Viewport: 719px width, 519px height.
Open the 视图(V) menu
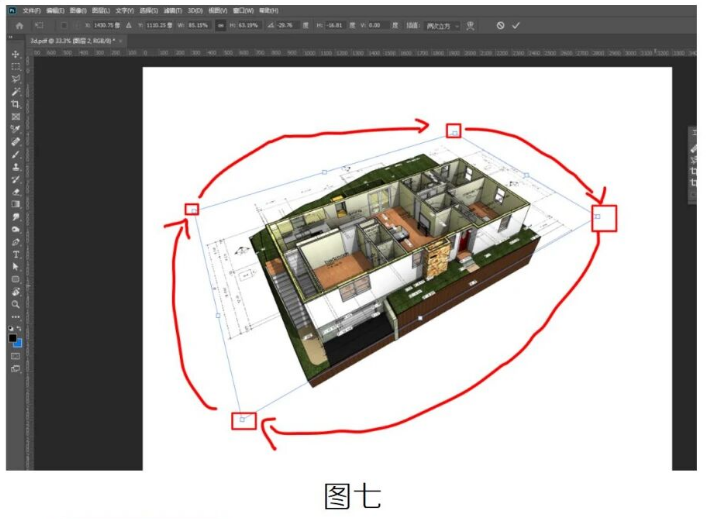[217, 11]
